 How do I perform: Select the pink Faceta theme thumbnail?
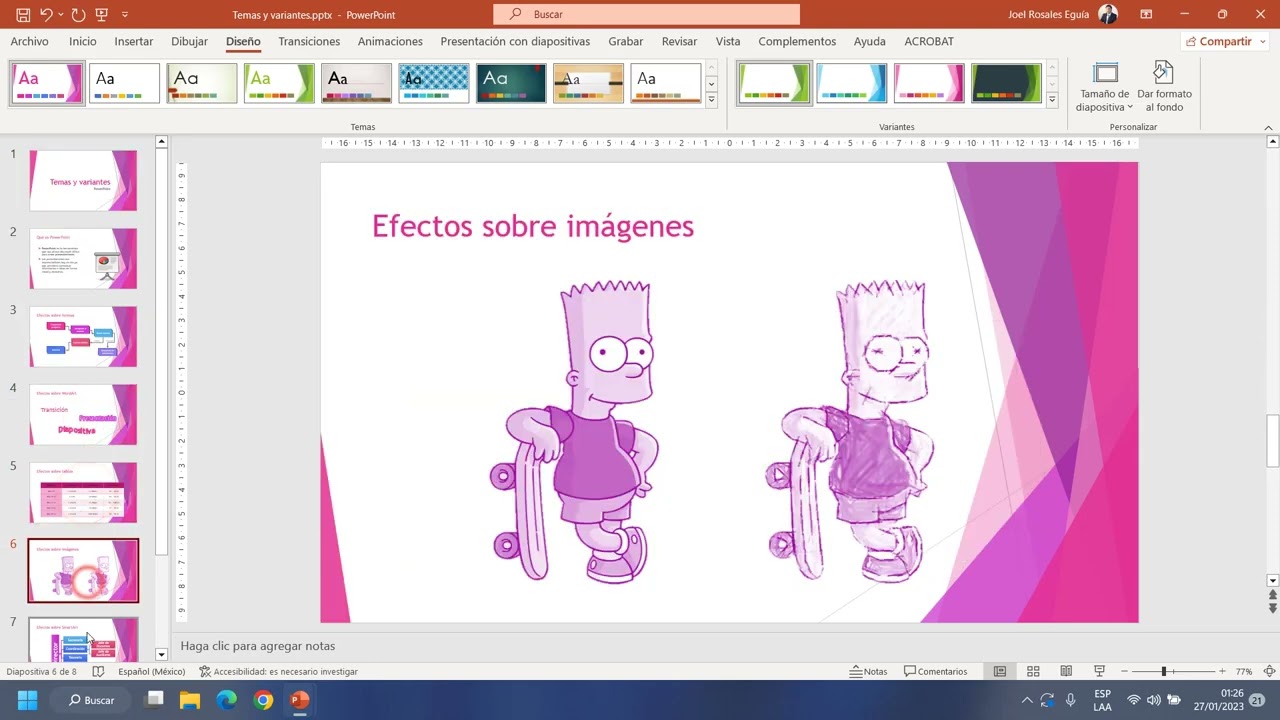click(47, 83)
